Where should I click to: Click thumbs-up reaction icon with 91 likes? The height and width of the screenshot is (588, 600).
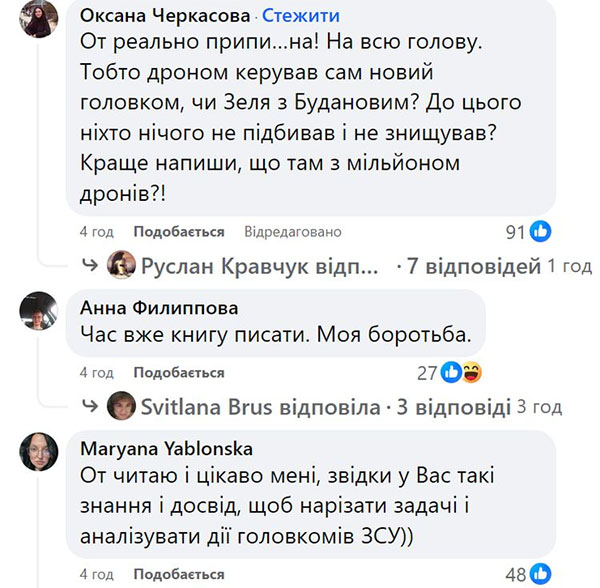coord(540,232)
